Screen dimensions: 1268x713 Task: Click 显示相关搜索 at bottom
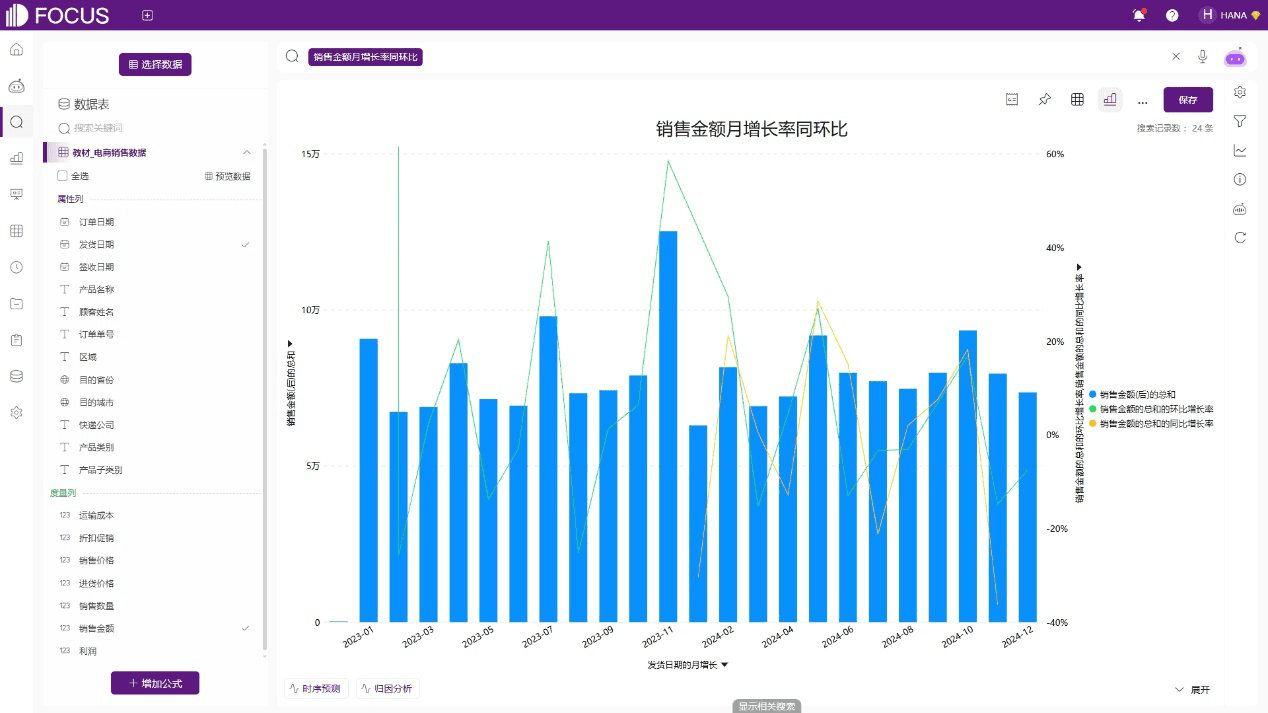(767, 706)
